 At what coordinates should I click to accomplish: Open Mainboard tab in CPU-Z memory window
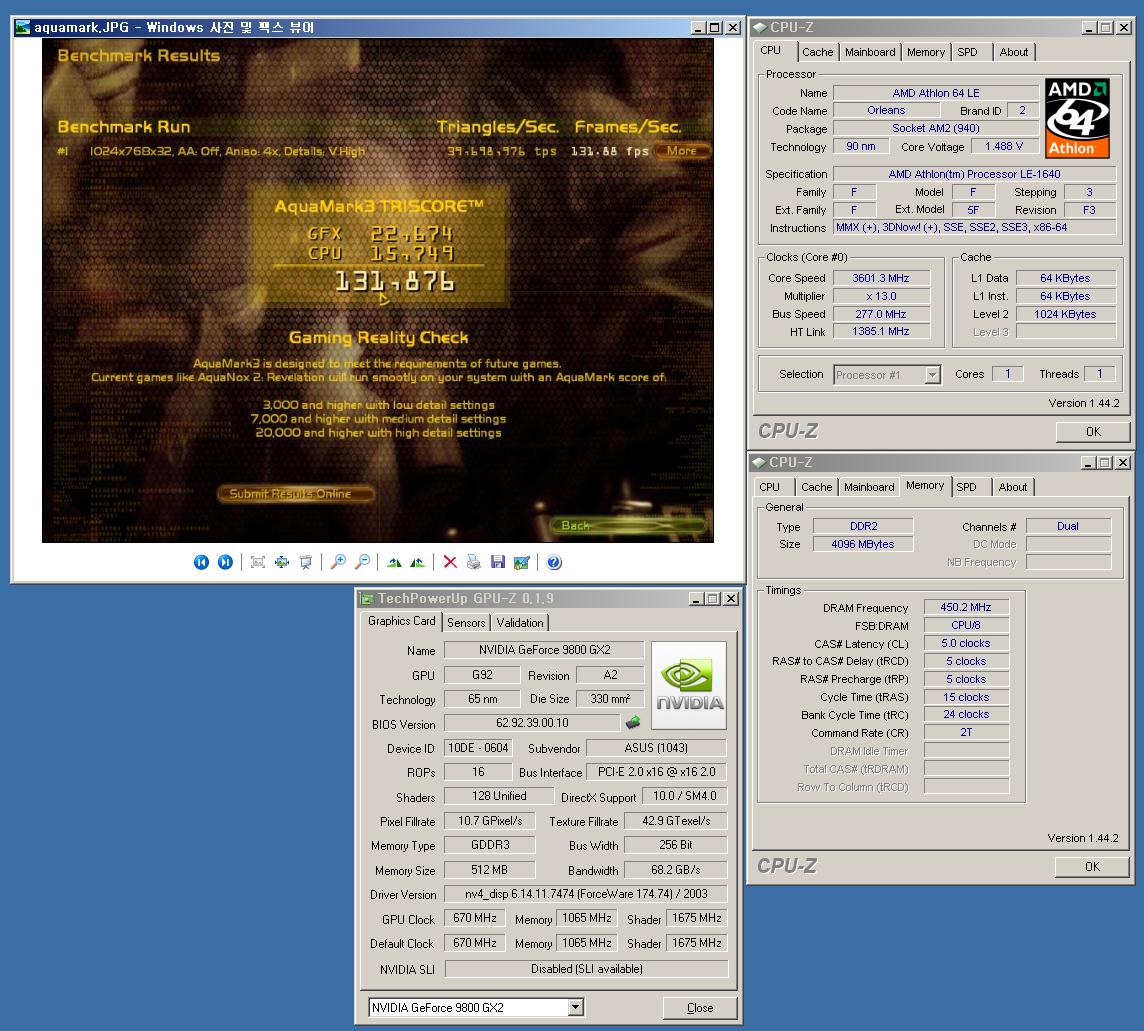[x=869, y=487]
